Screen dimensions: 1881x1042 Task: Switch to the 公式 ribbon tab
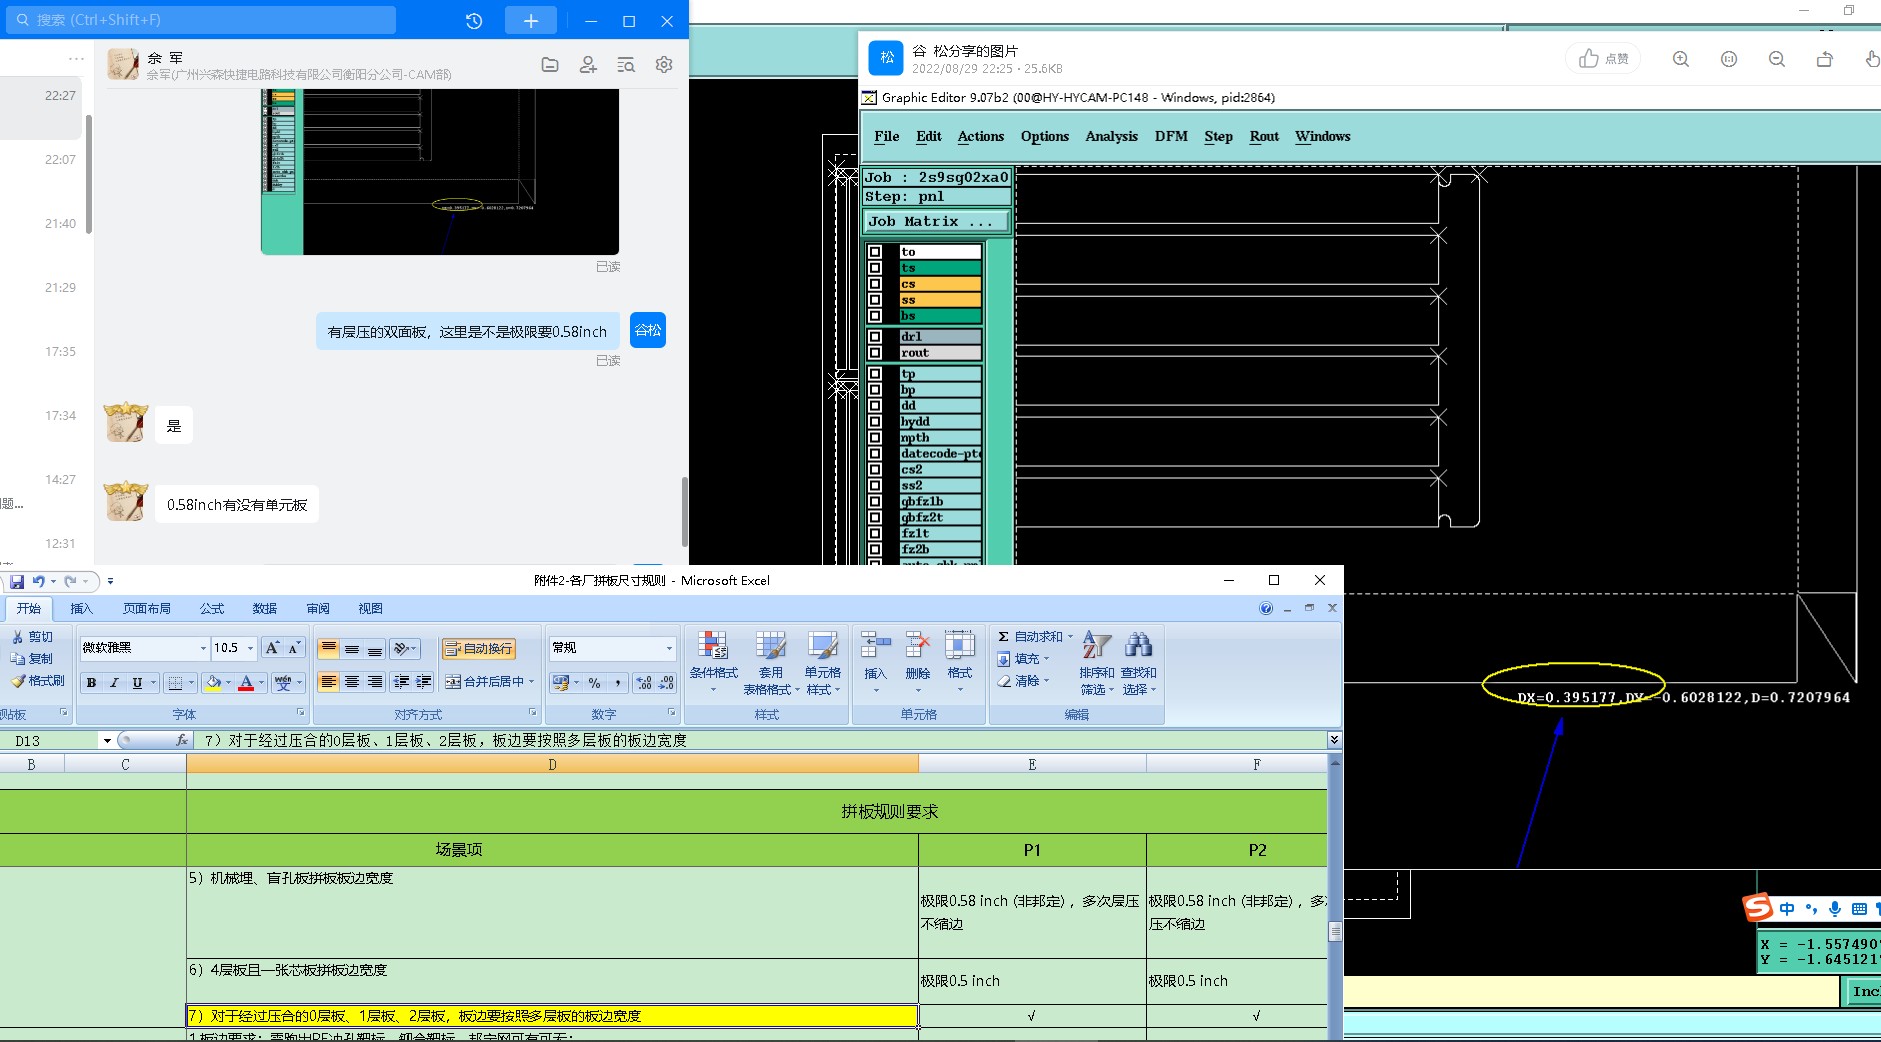[x=212, y=608]
